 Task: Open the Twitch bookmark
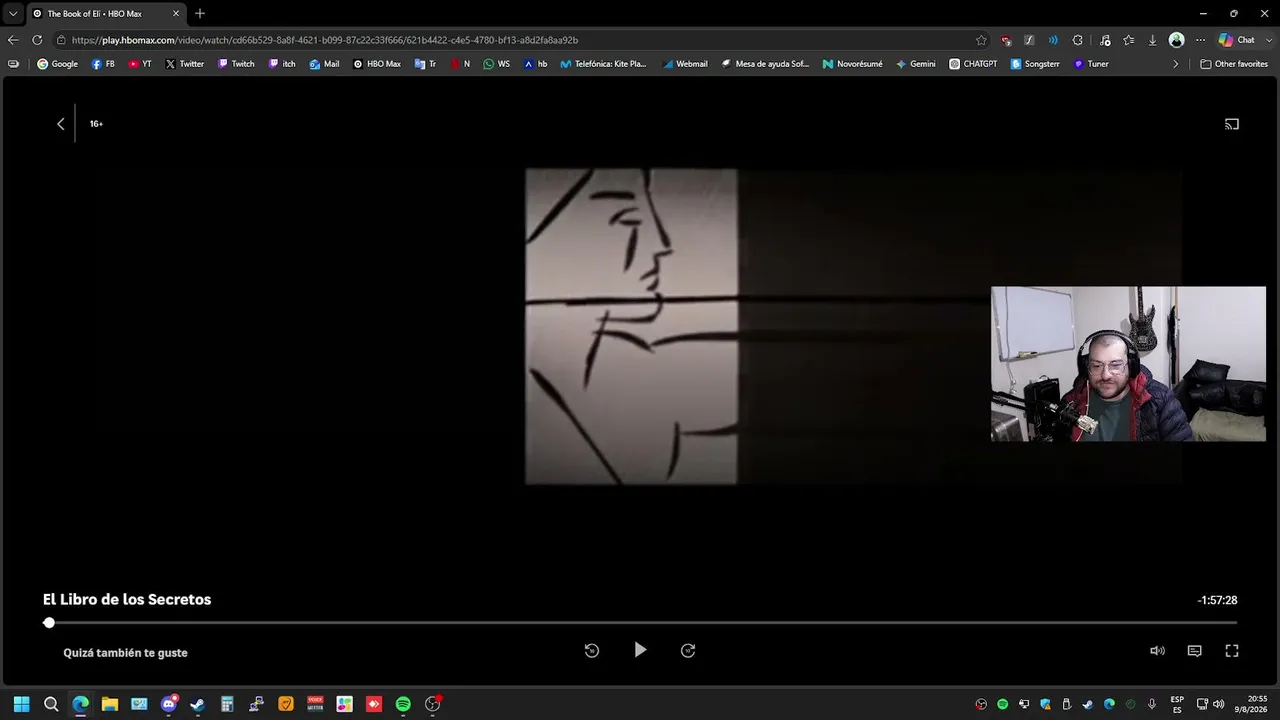click(x=236, y=64)
